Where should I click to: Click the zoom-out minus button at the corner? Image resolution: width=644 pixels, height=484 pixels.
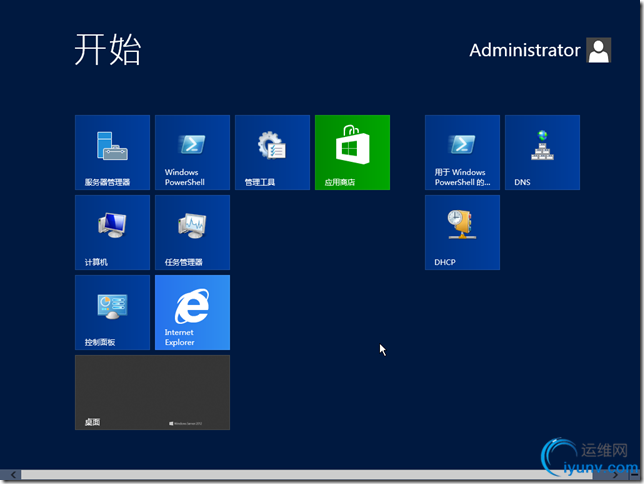point(634,475)
